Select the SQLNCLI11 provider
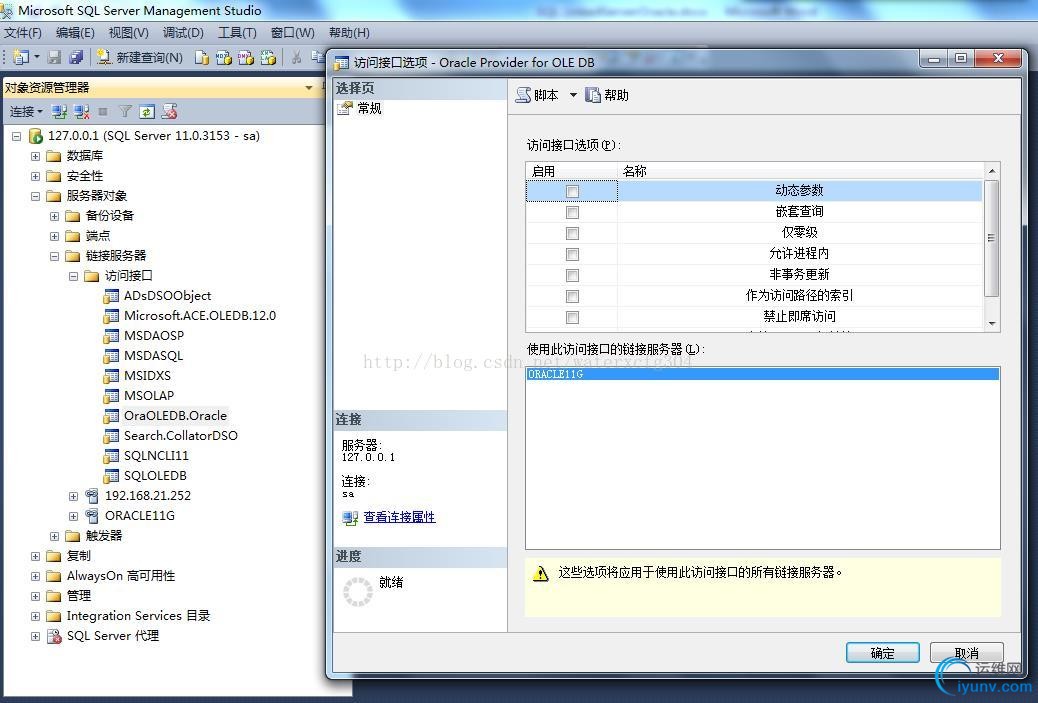1038x703 pixels. pyautogui.click(x=156, y=455)
